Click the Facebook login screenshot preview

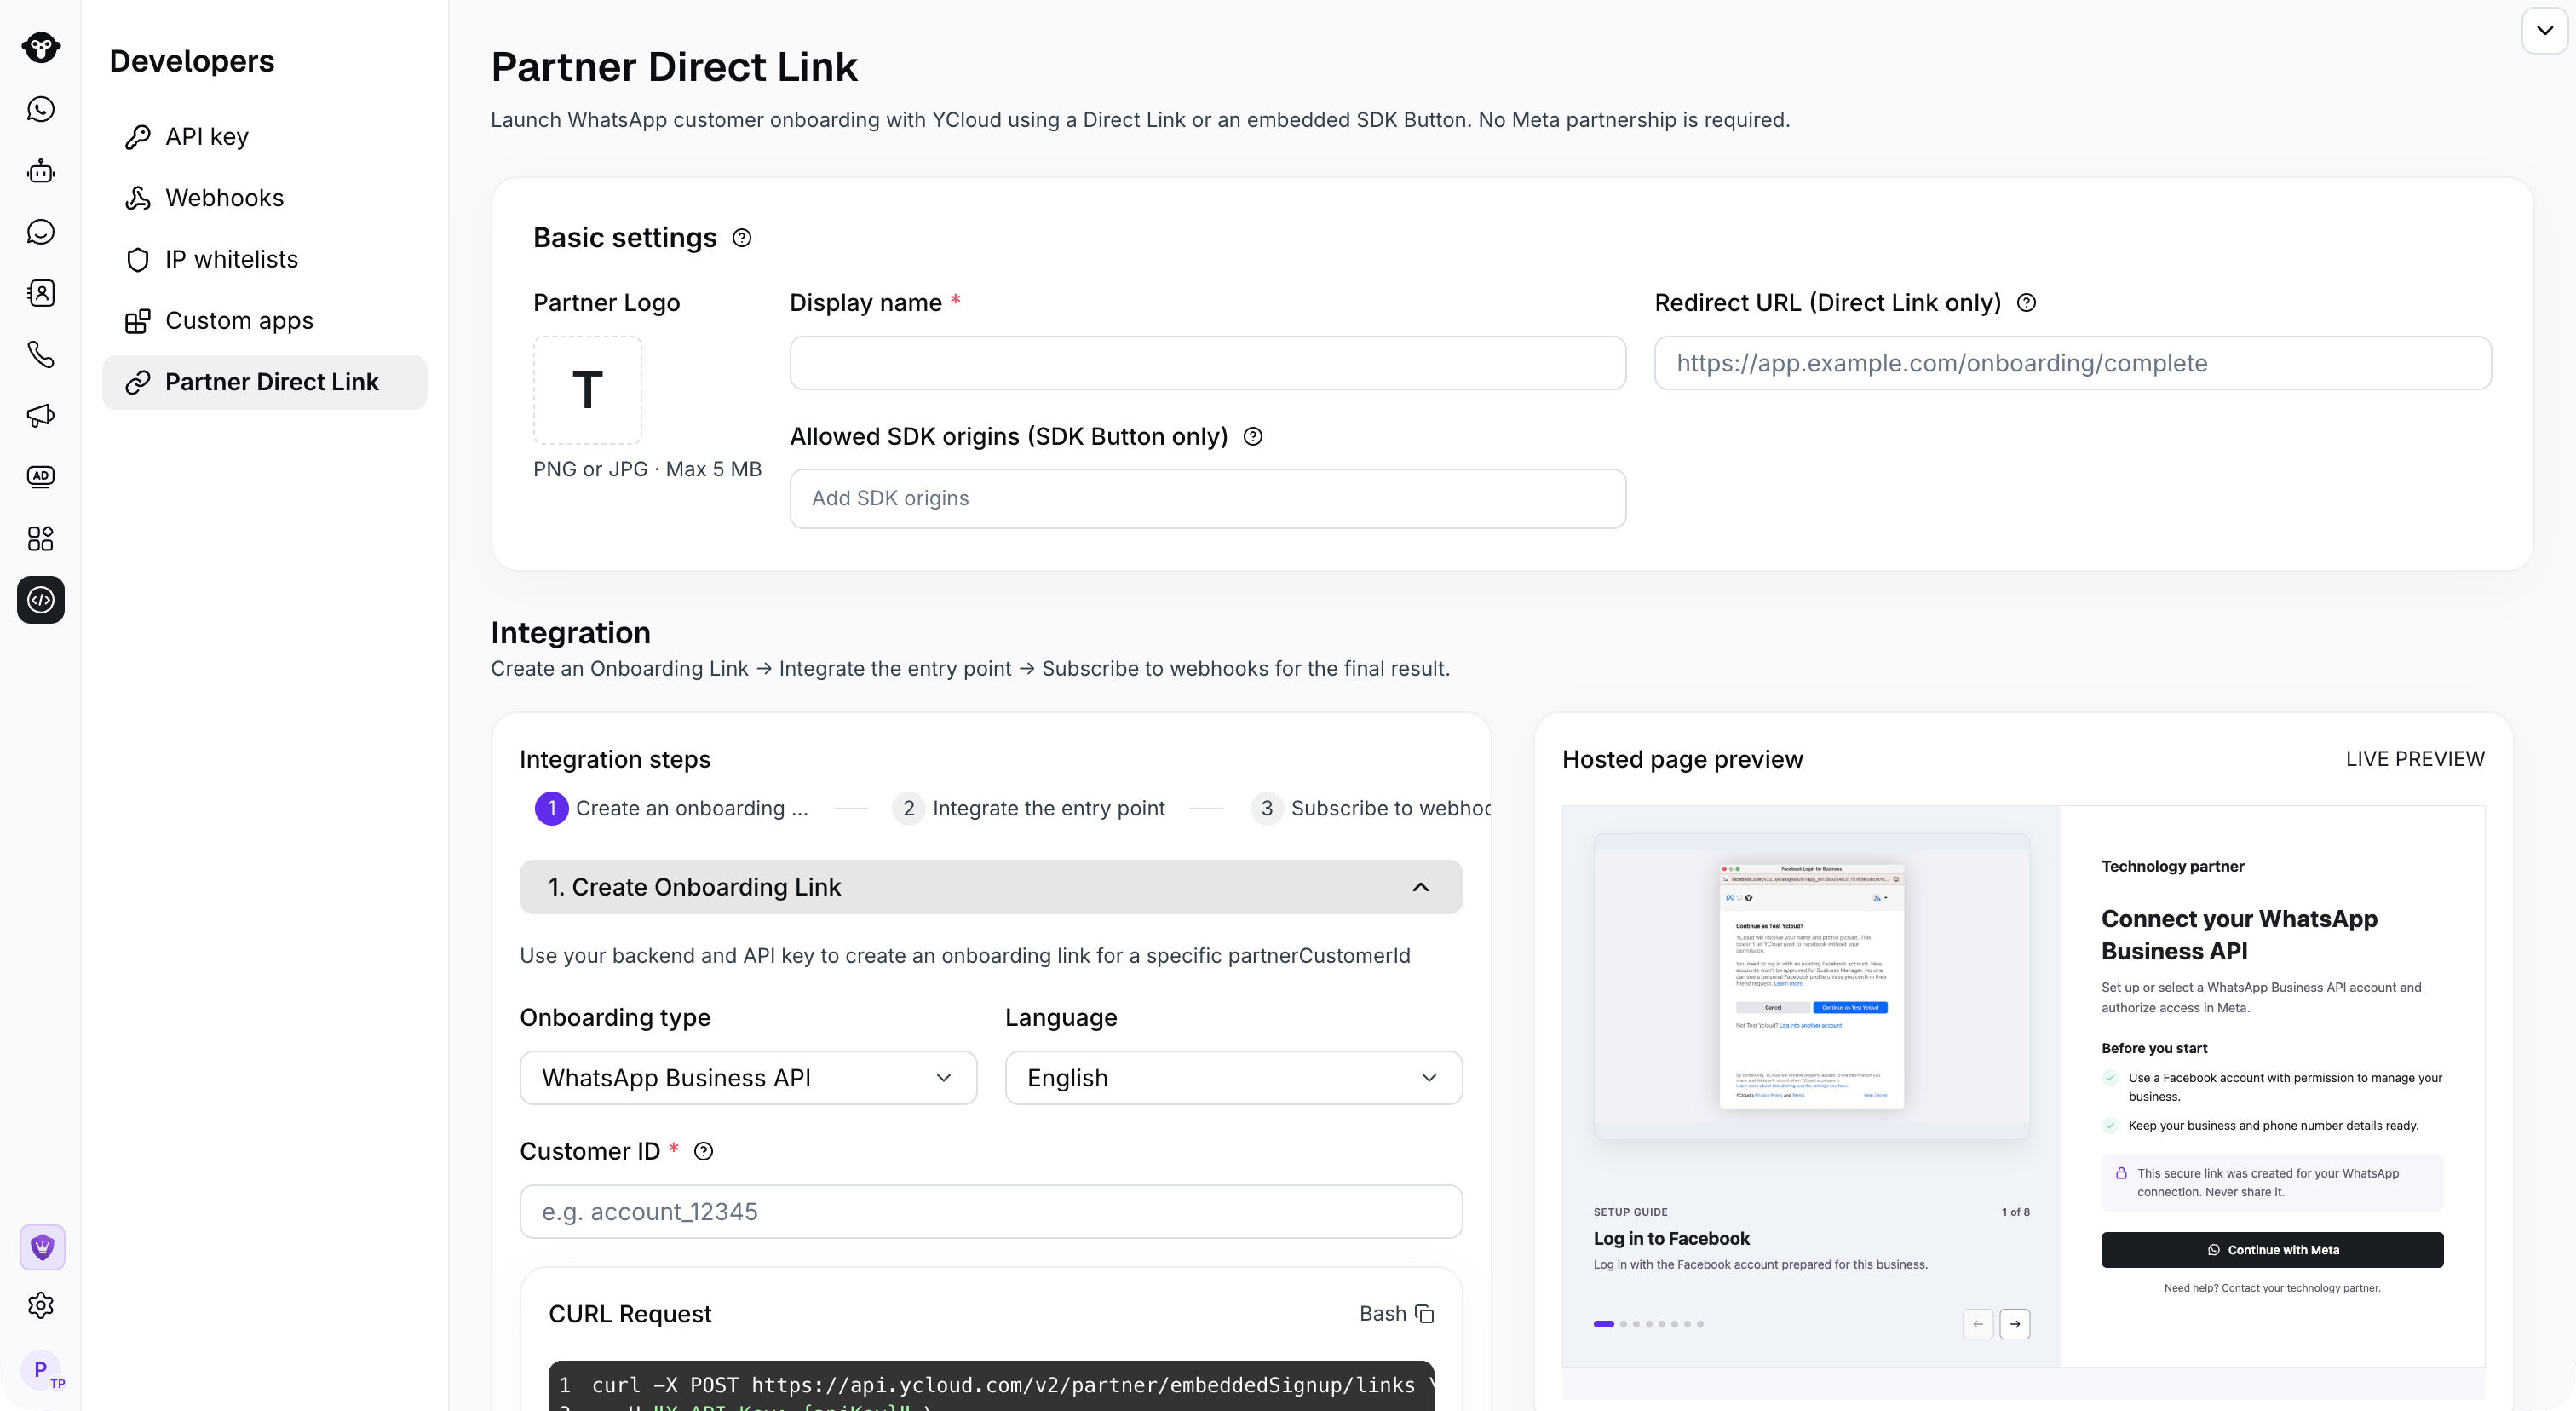pyautogui.click(x=1812, y=986)
